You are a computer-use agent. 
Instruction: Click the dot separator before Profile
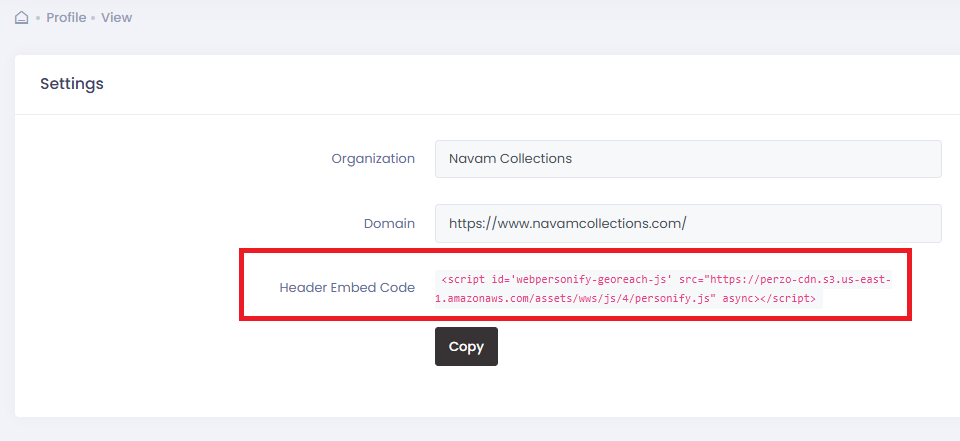click(37, 18)
